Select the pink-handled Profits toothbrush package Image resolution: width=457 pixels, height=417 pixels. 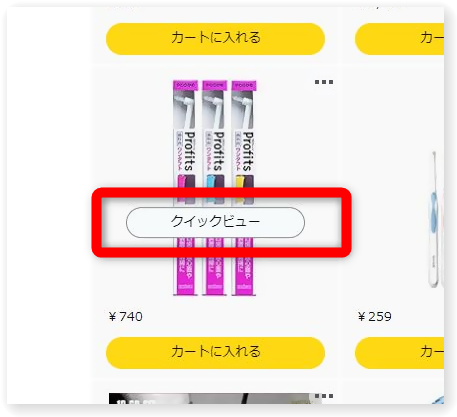tap(185, 188)
